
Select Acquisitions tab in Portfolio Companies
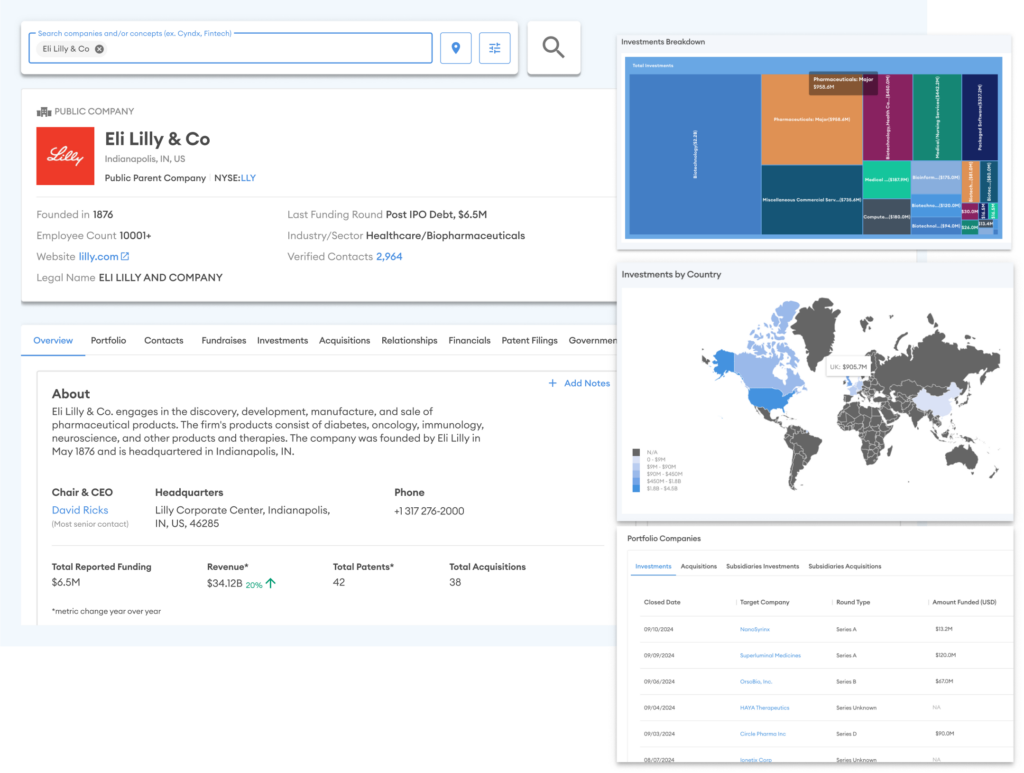pos(699,566)
